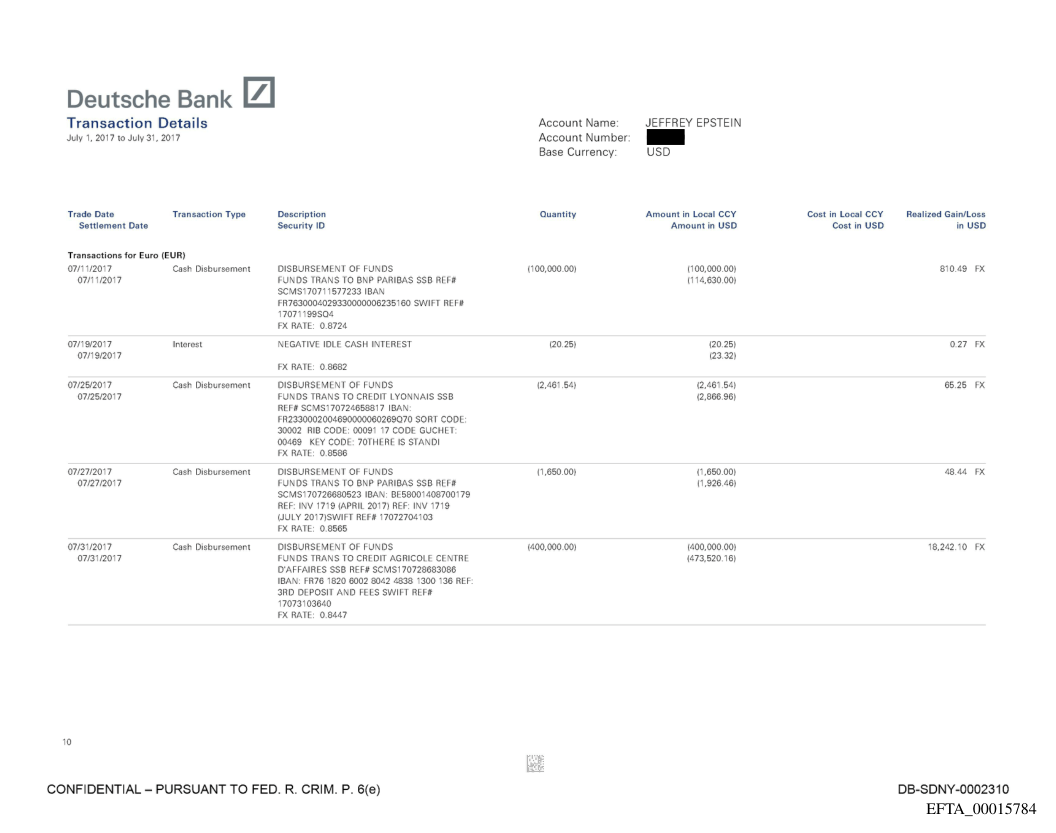This screenshot has width=1056, height=833.
Task: Select the Realized Gain/Loss column header
Action: [x=945, y=214]
